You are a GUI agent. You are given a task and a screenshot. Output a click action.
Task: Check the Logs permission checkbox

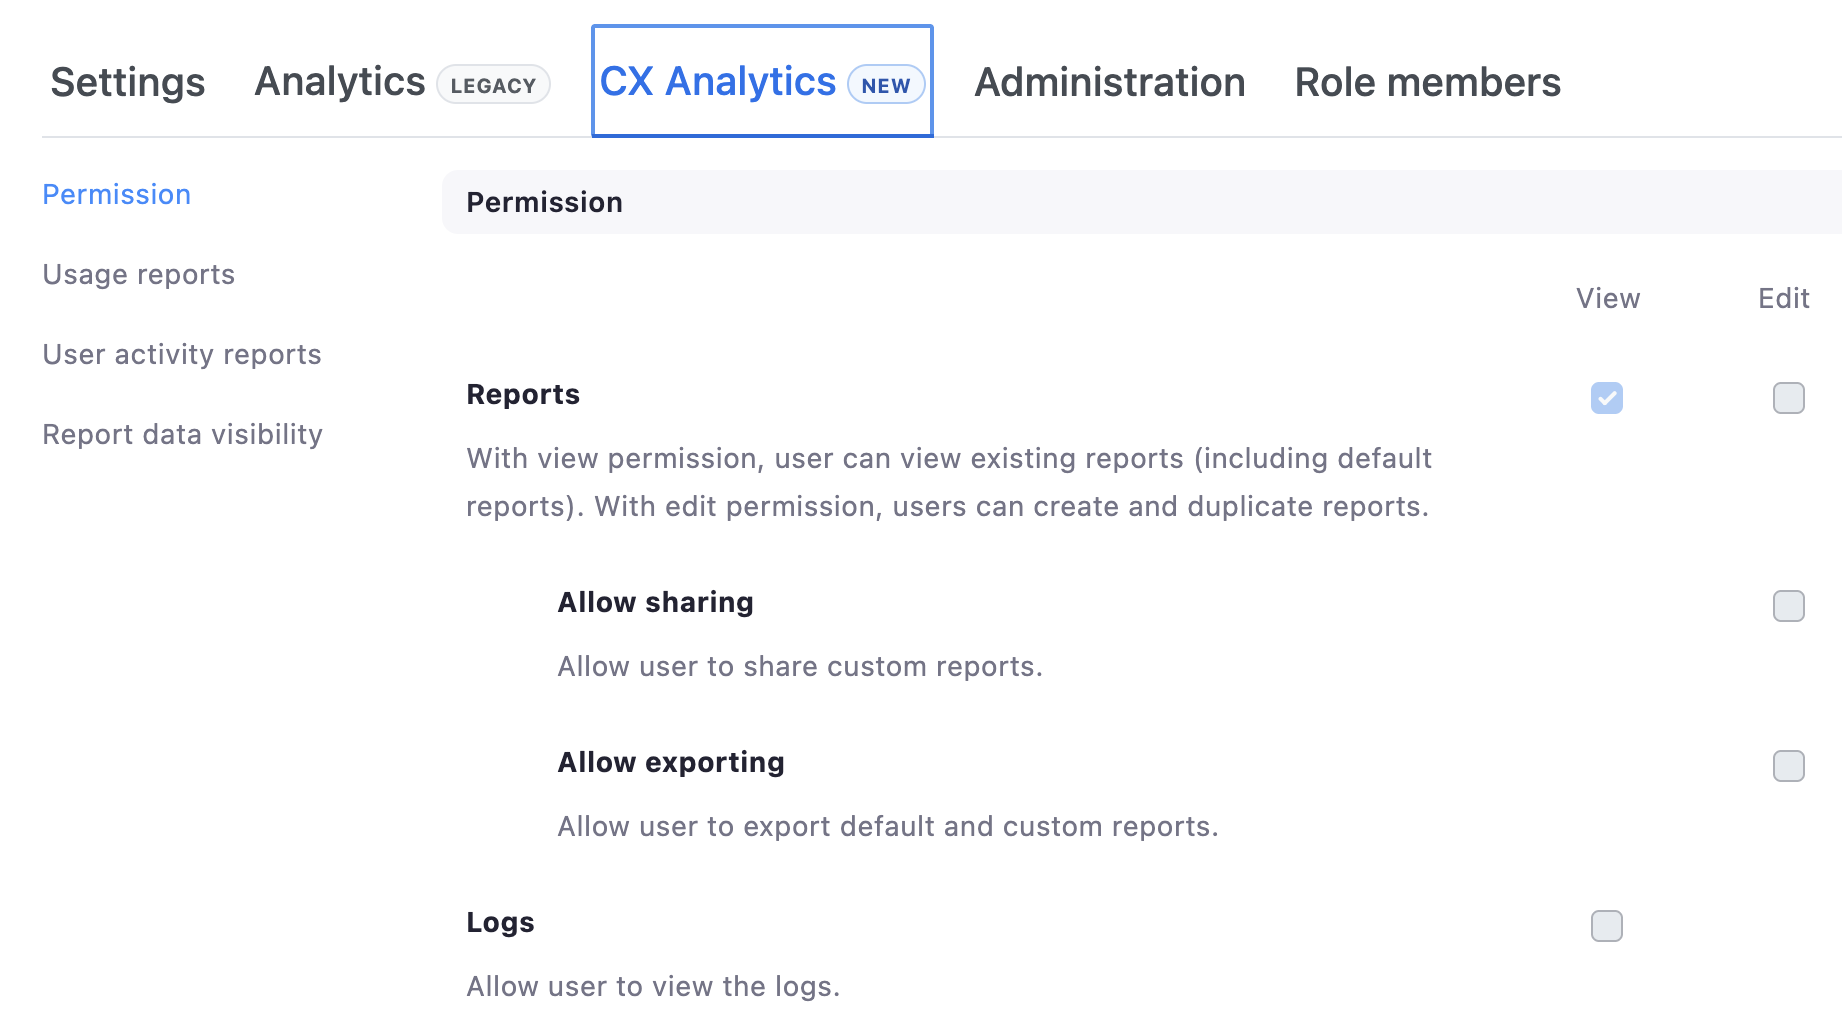pyautogui.click(x=1607, y=927)
